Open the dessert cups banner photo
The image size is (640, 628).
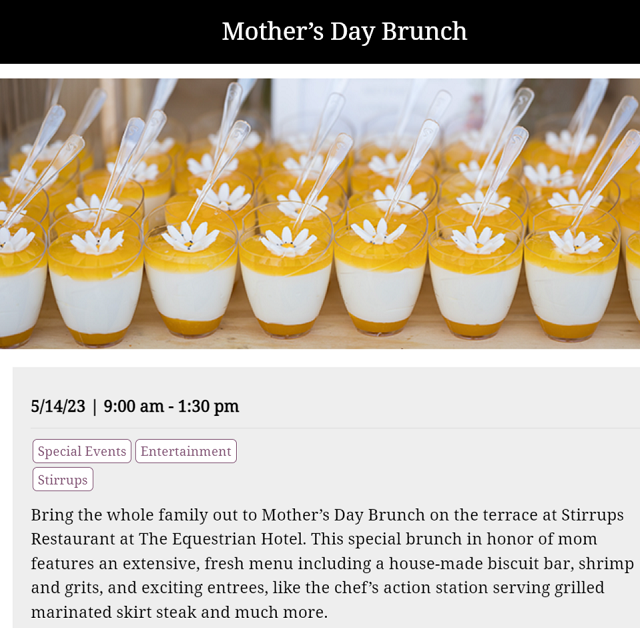pos(320,213)
